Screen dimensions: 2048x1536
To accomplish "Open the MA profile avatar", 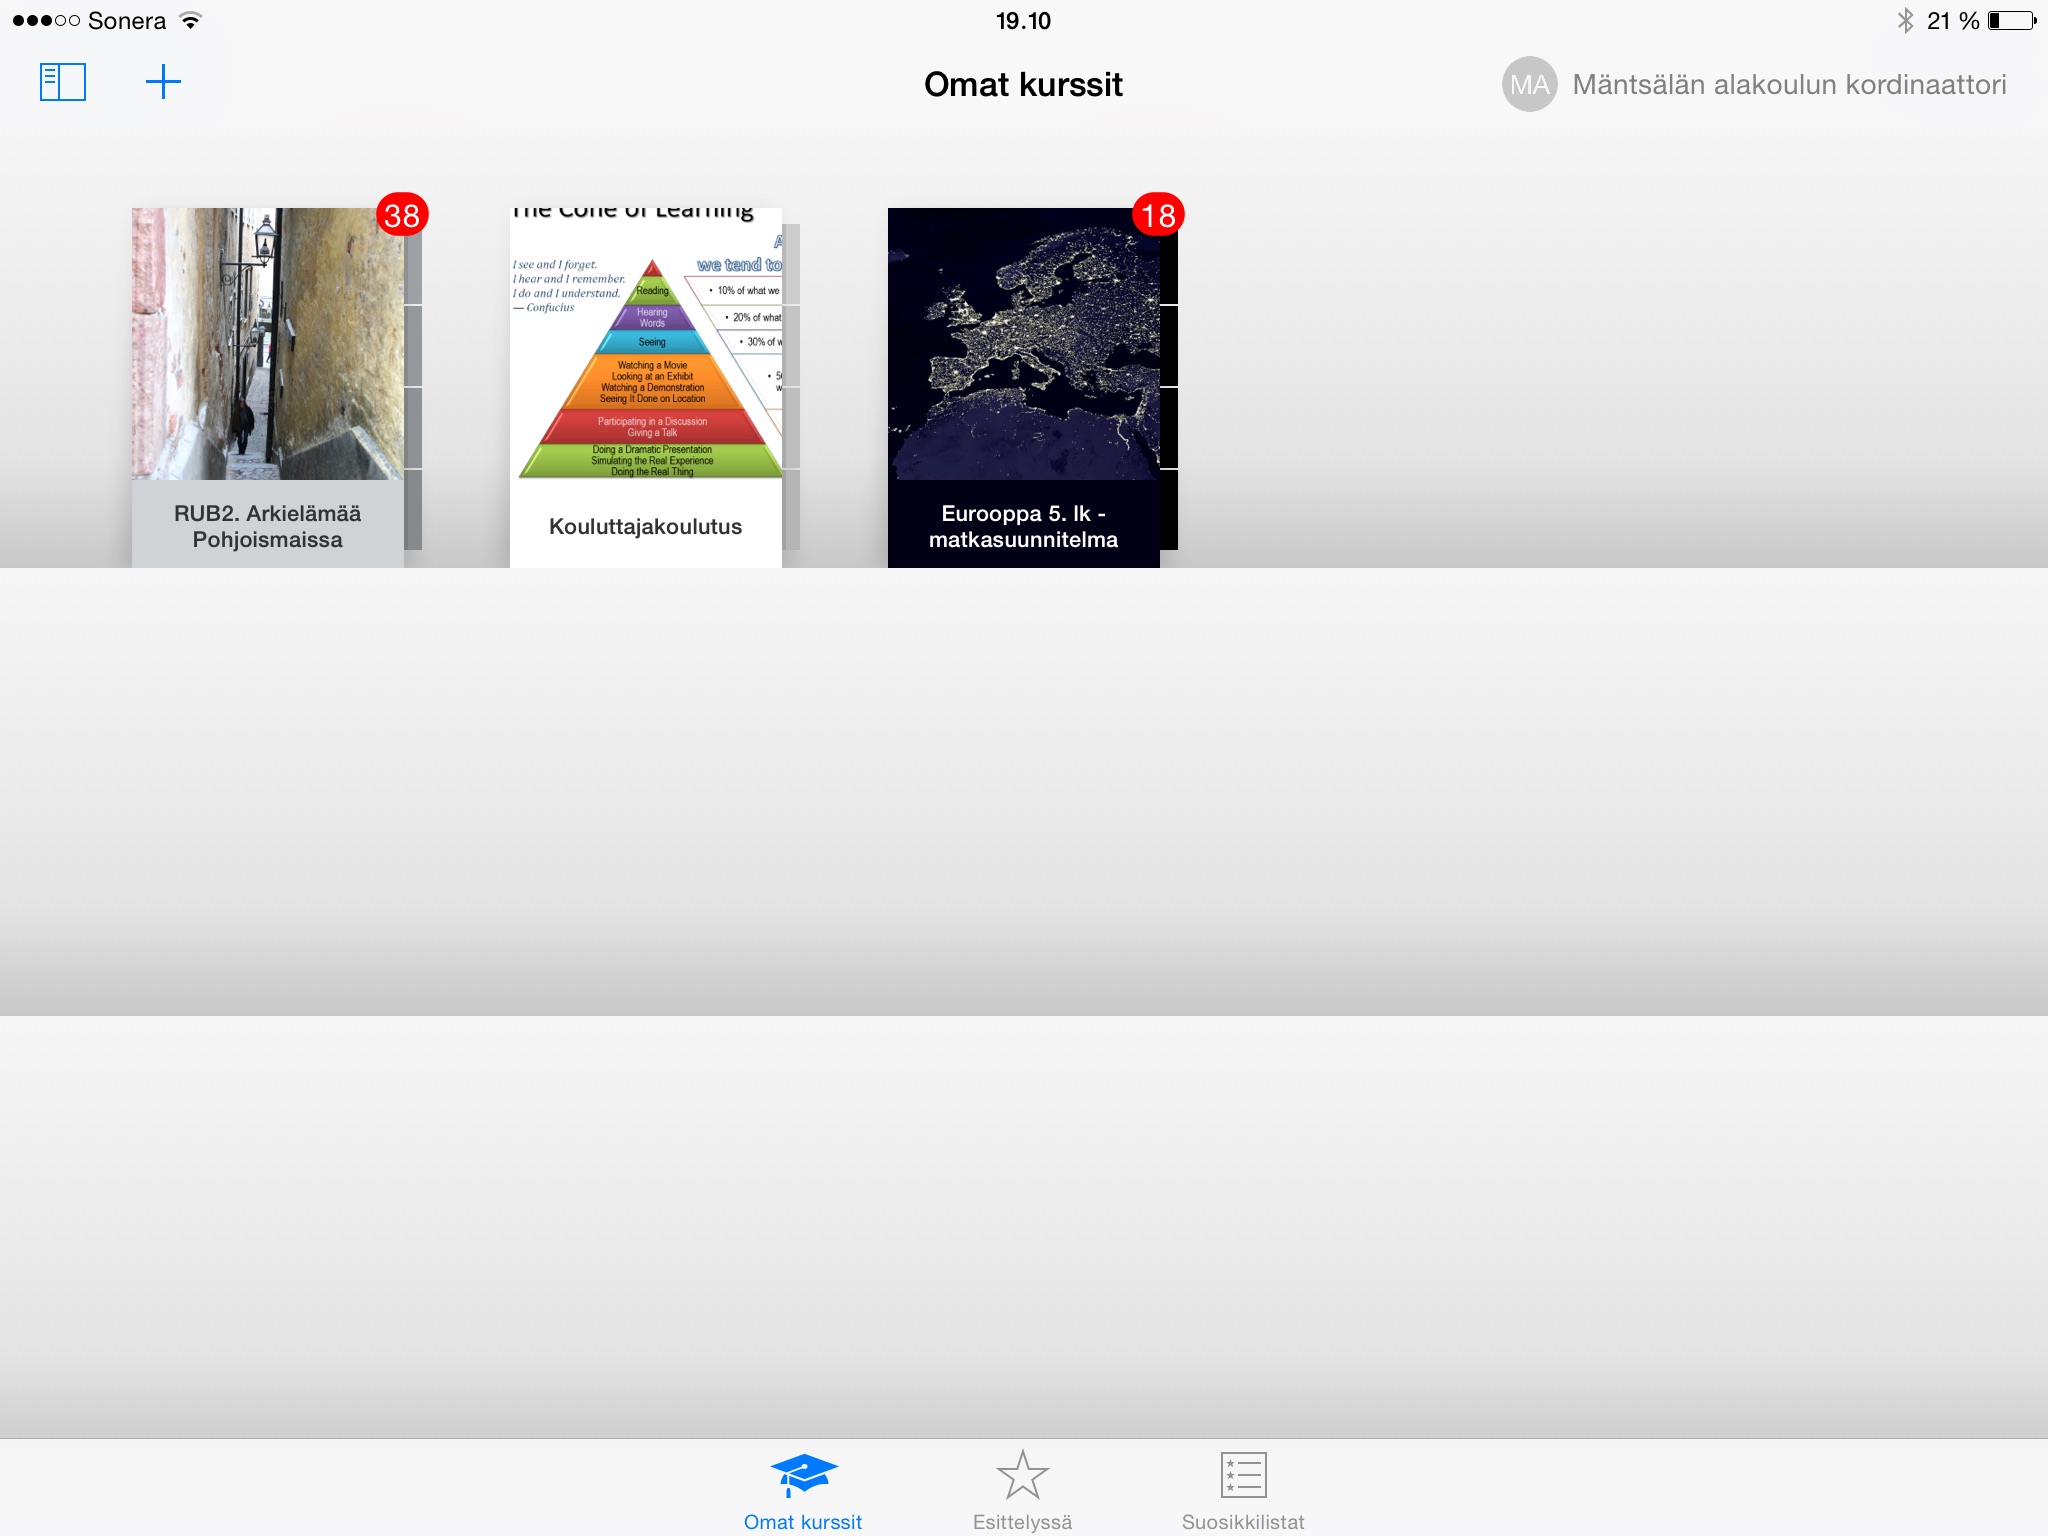I will [x=1529, y=85].
